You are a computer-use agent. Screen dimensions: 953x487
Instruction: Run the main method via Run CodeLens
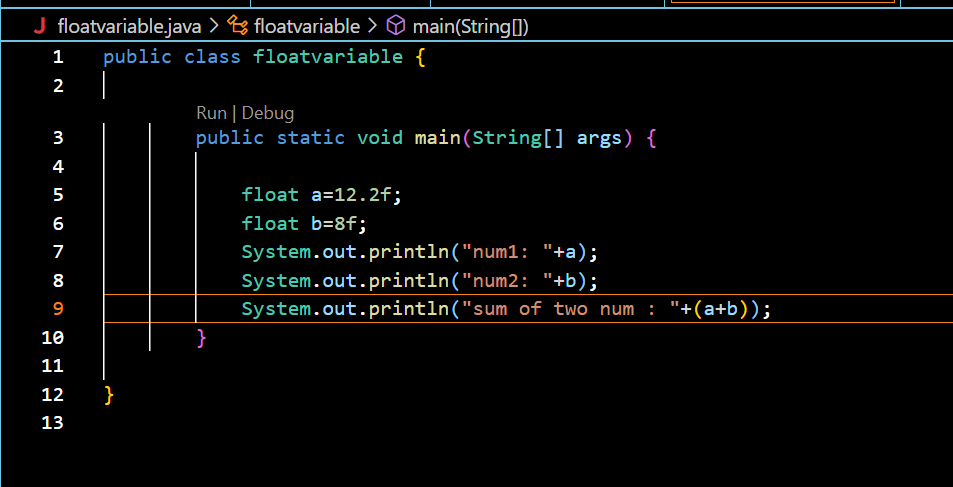click(x=212, y=113)
